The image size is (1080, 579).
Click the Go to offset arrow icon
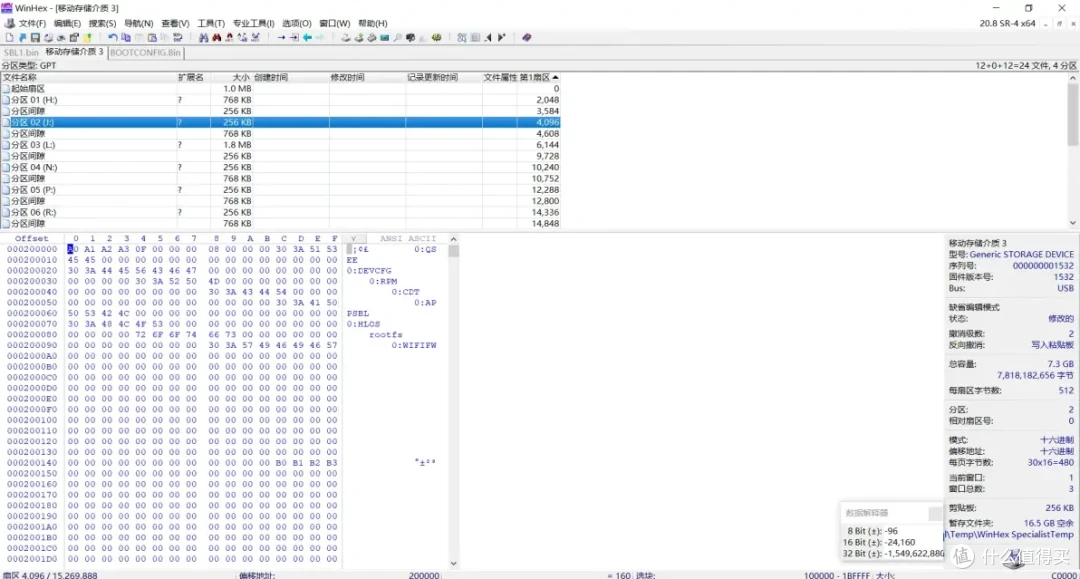[x=282, y=38]
